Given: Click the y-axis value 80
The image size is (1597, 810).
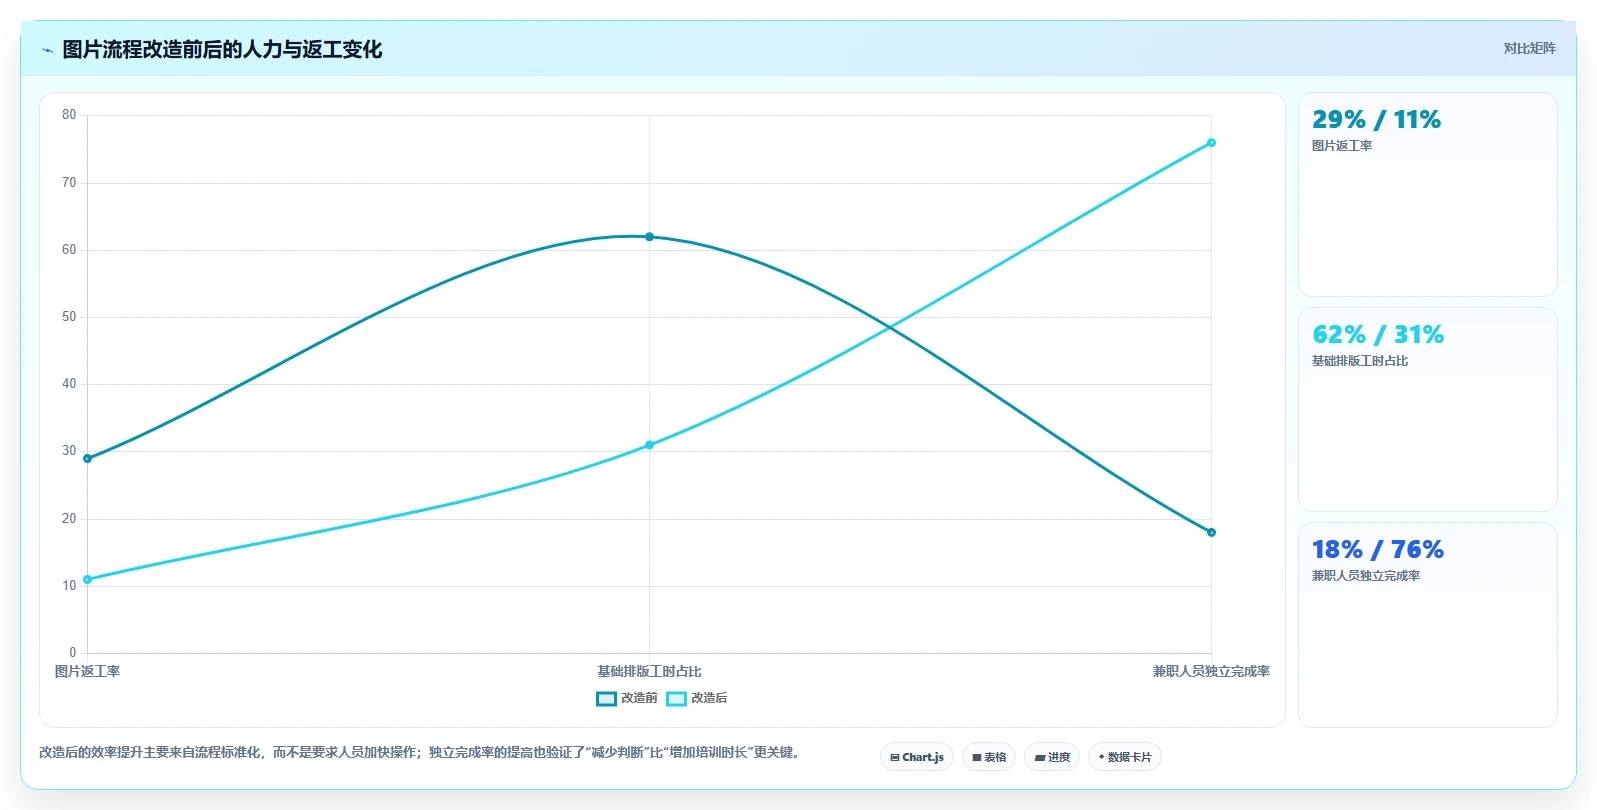Looking at the screenshot, I should [x=69, y=115].
